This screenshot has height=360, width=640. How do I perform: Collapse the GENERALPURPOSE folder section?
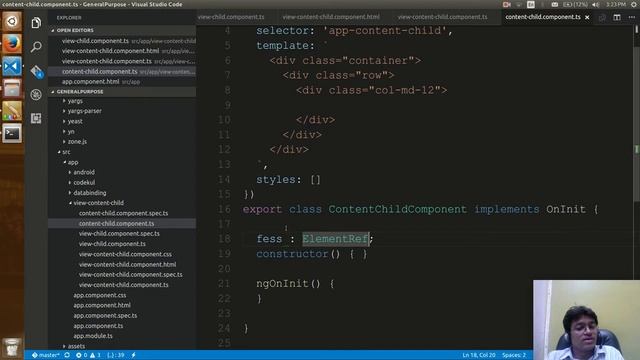pyautogui.click(x=122, y=91)
